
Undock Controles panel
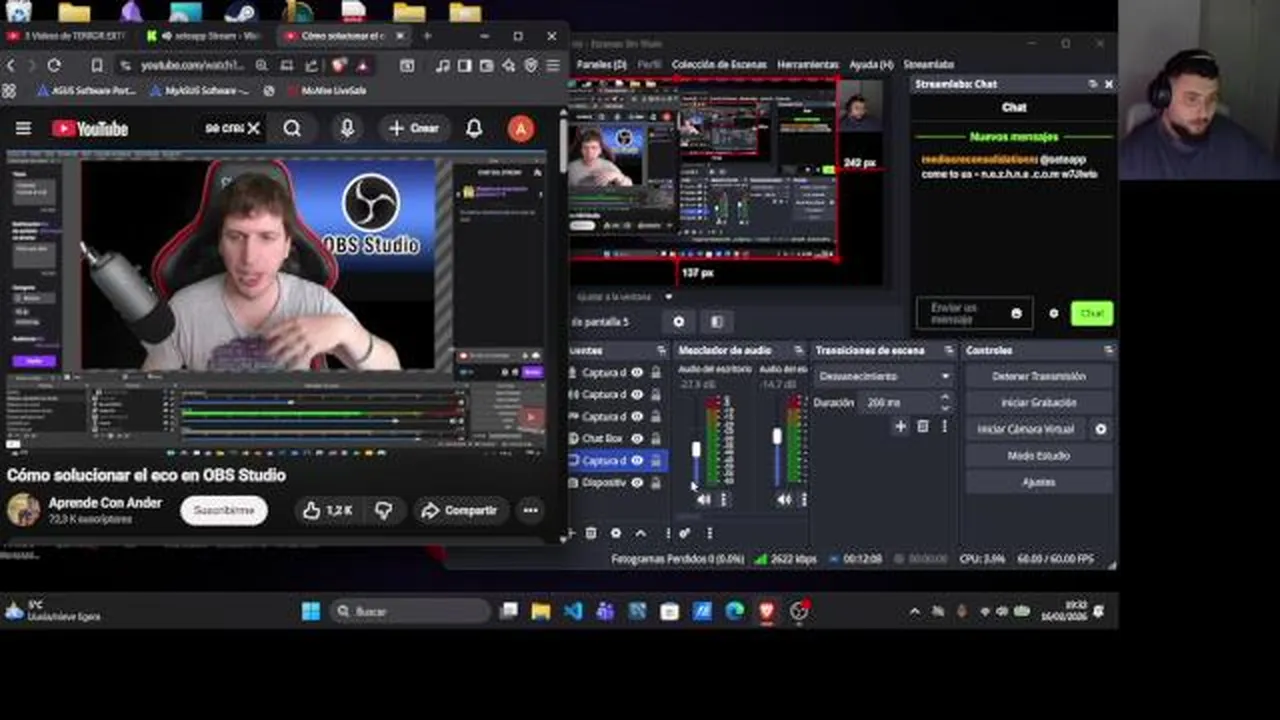(1108, 350)
